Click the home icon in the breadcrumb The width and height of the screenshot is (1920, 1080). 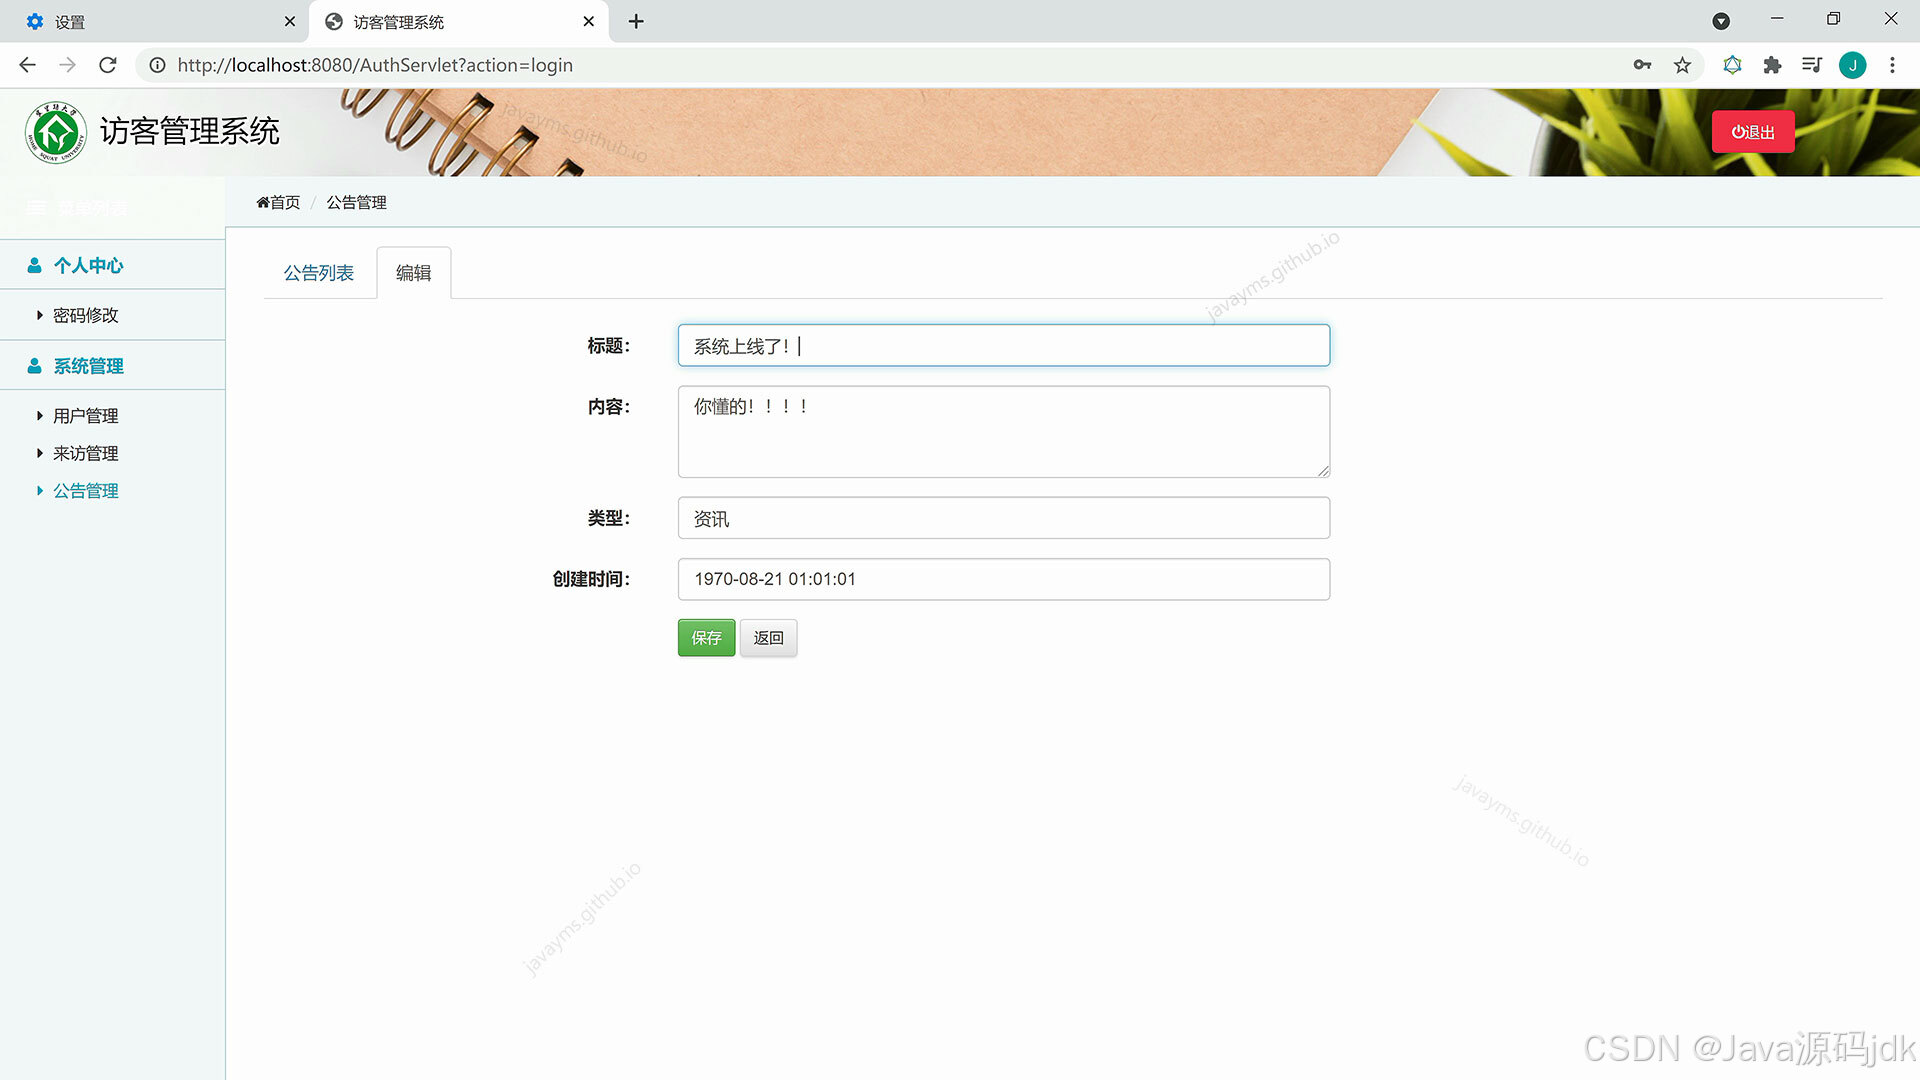(263, 202)
